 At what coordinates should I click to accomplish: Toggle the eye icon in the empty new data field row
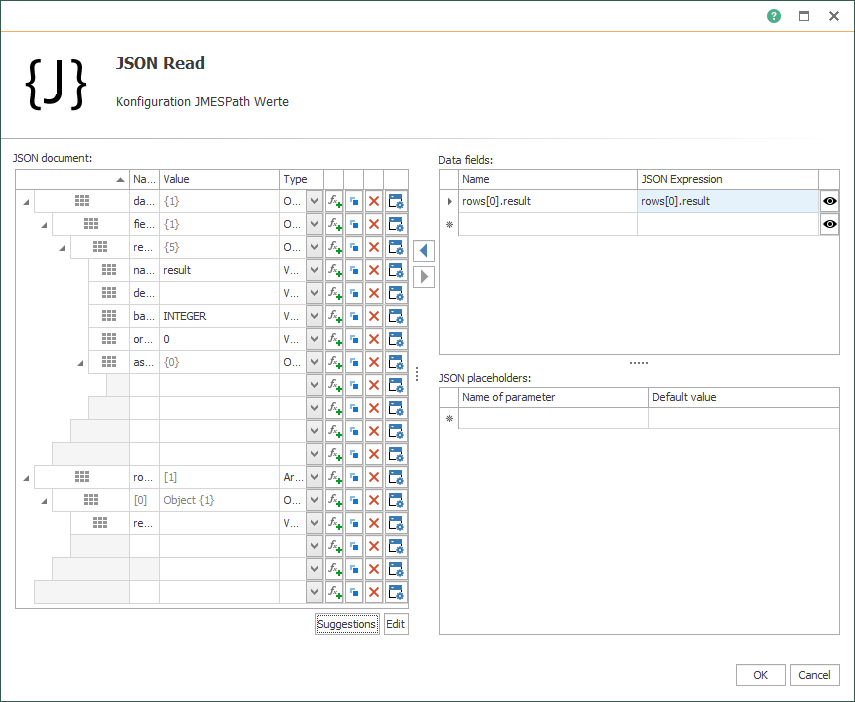(829, 225)
